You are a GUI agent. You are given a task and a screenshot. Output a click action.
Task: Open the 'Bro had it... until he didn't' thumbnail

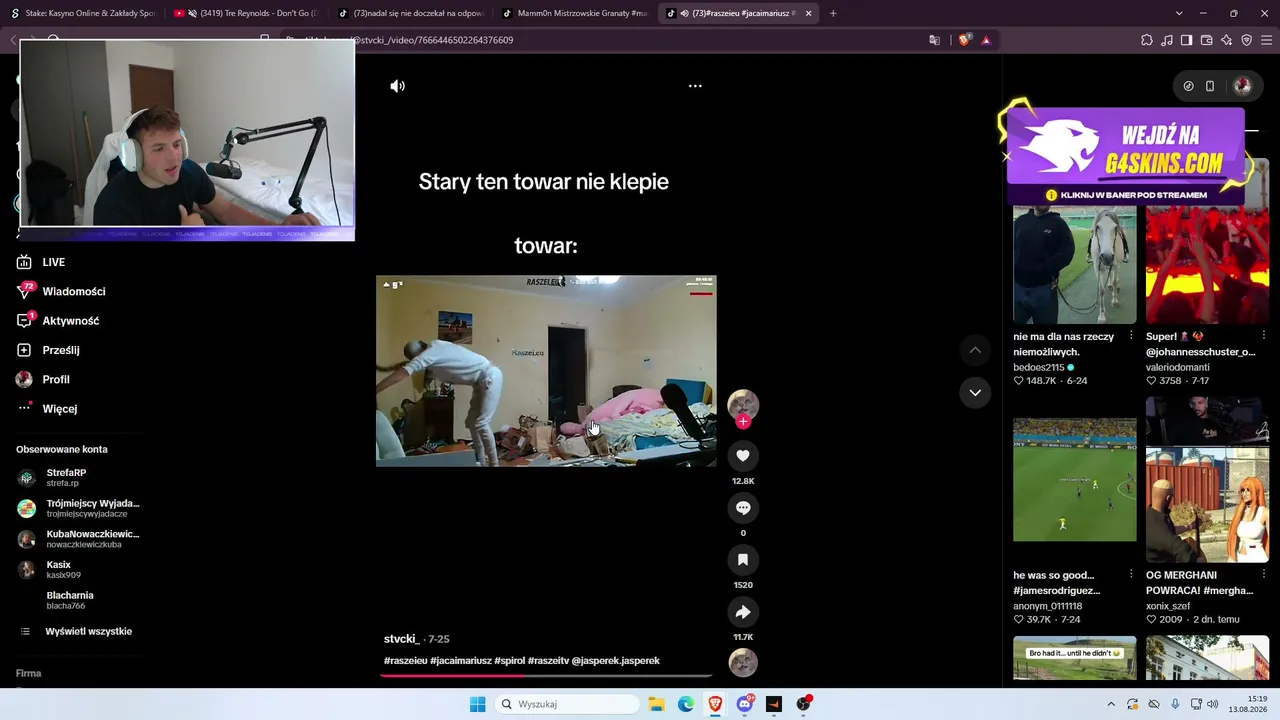pyautogui.click(x=1074, y=658)
